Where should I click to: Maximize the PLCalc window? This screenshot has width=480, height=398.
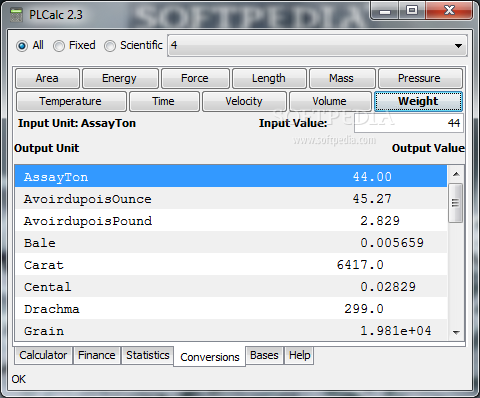coord(412,11)
